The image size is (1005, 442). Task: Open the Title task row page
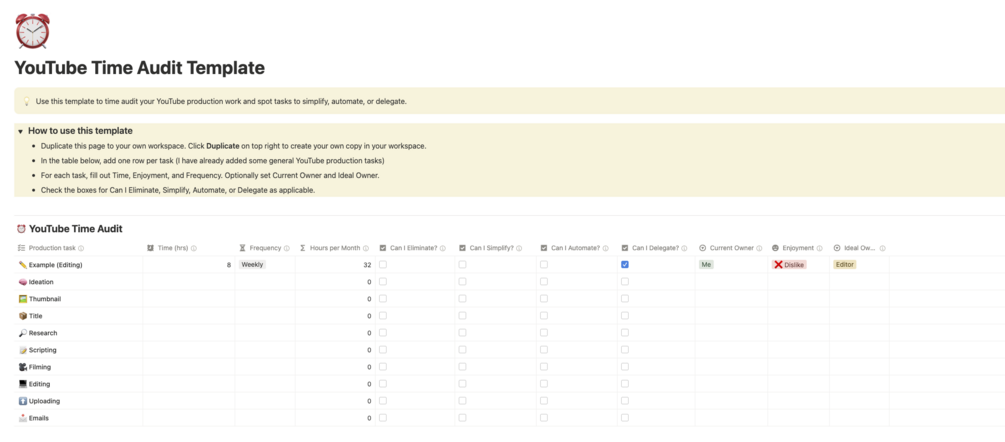pyautogui.click(x=36, y=316)
